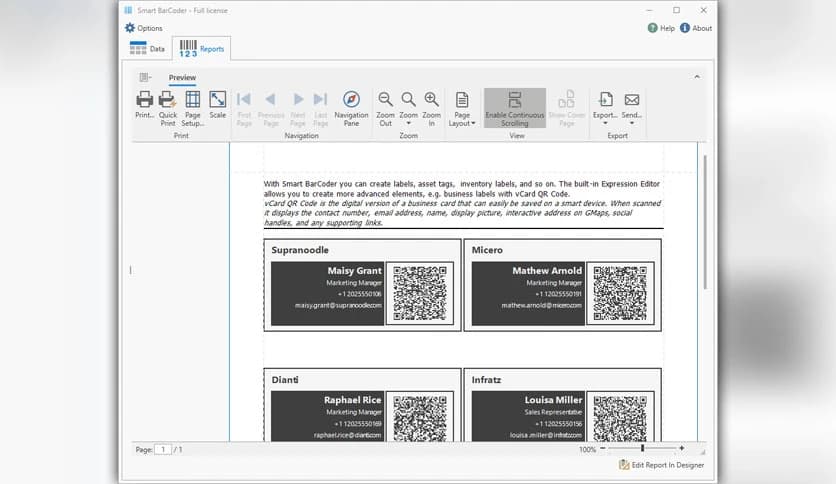Go to Last Page
This screenshot has width=836, height=484.
click(320, 108)
